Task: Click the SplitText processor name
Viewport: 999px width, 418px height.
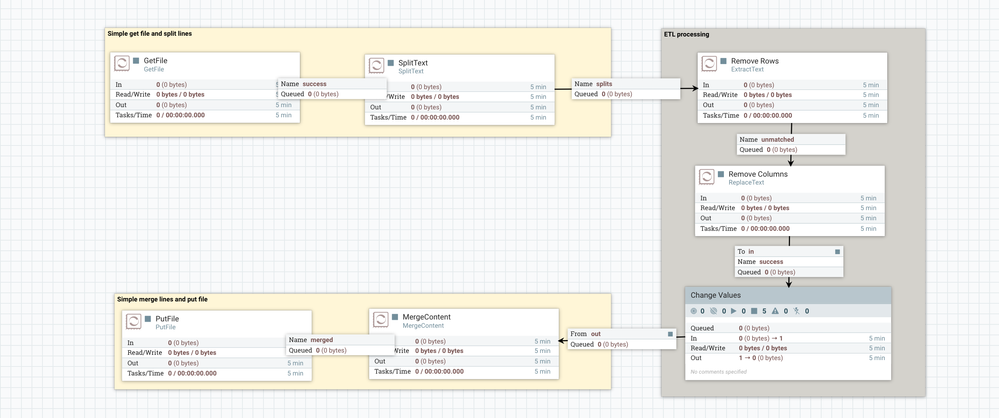Action: [413, 62]
